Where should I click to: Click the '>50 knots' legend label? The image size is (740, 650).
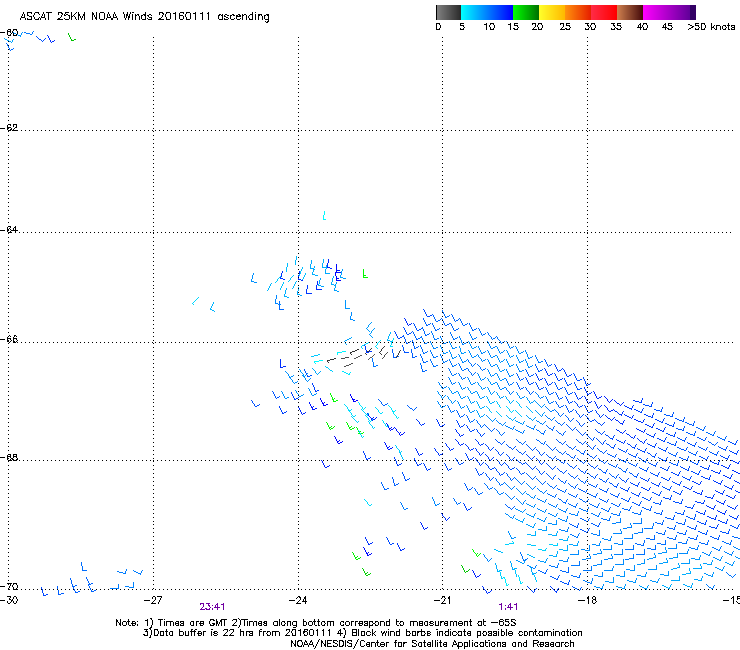(x=711, y=26)
